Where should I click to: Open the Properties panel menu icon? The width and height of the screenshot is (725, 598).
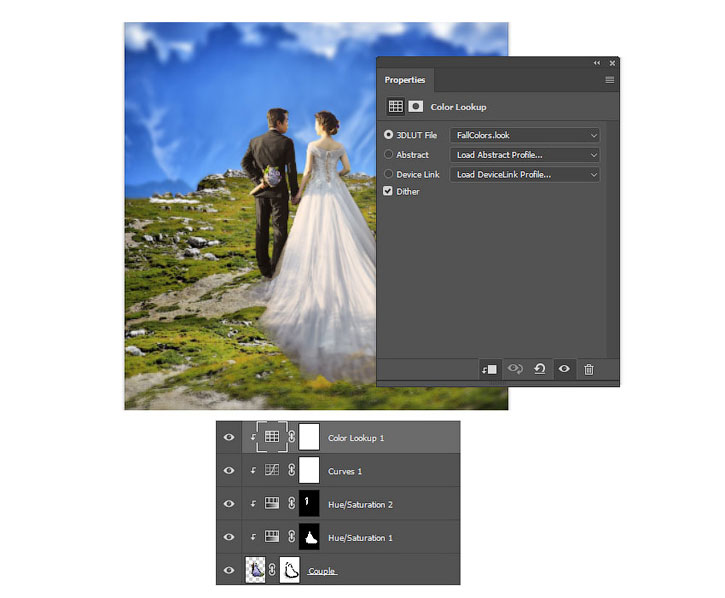pos(610,80)
